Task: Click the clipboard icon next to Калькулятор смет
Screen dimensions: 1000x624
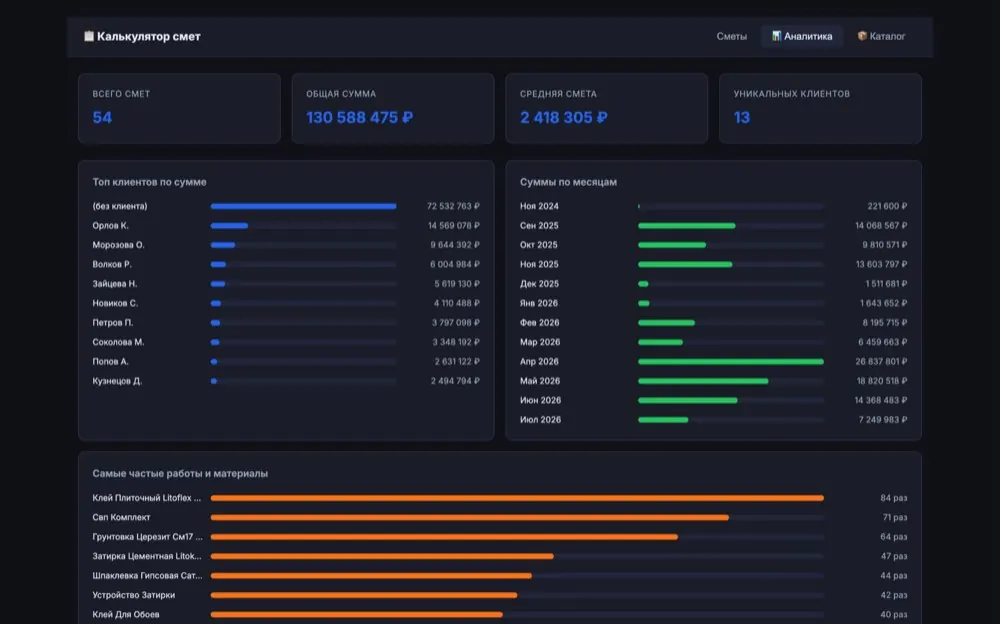Action: point(89,36)
